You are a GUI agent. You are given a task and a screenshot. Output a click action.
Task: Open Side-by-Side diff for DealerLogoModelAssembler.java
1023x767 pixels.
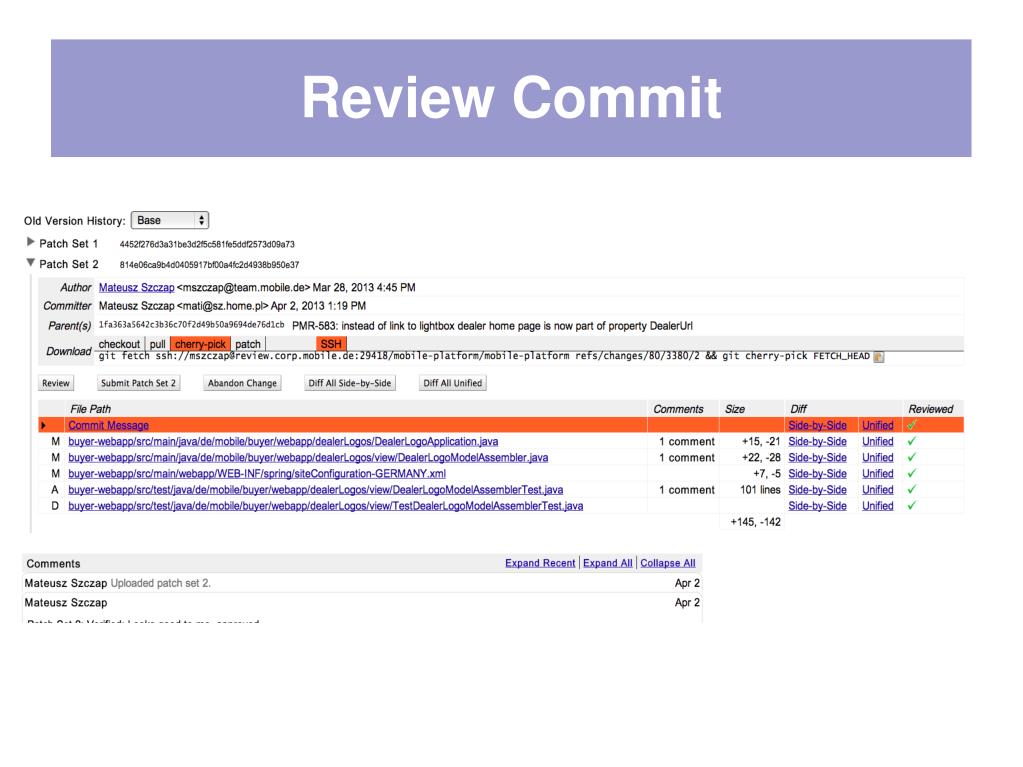coord(817,458)
